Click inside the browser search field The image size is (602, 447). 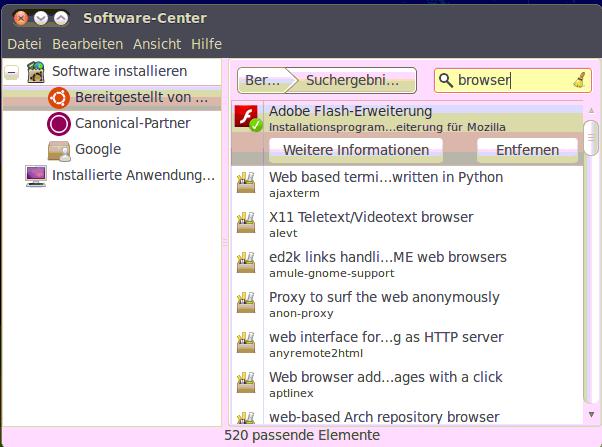[x=510, y=80]
